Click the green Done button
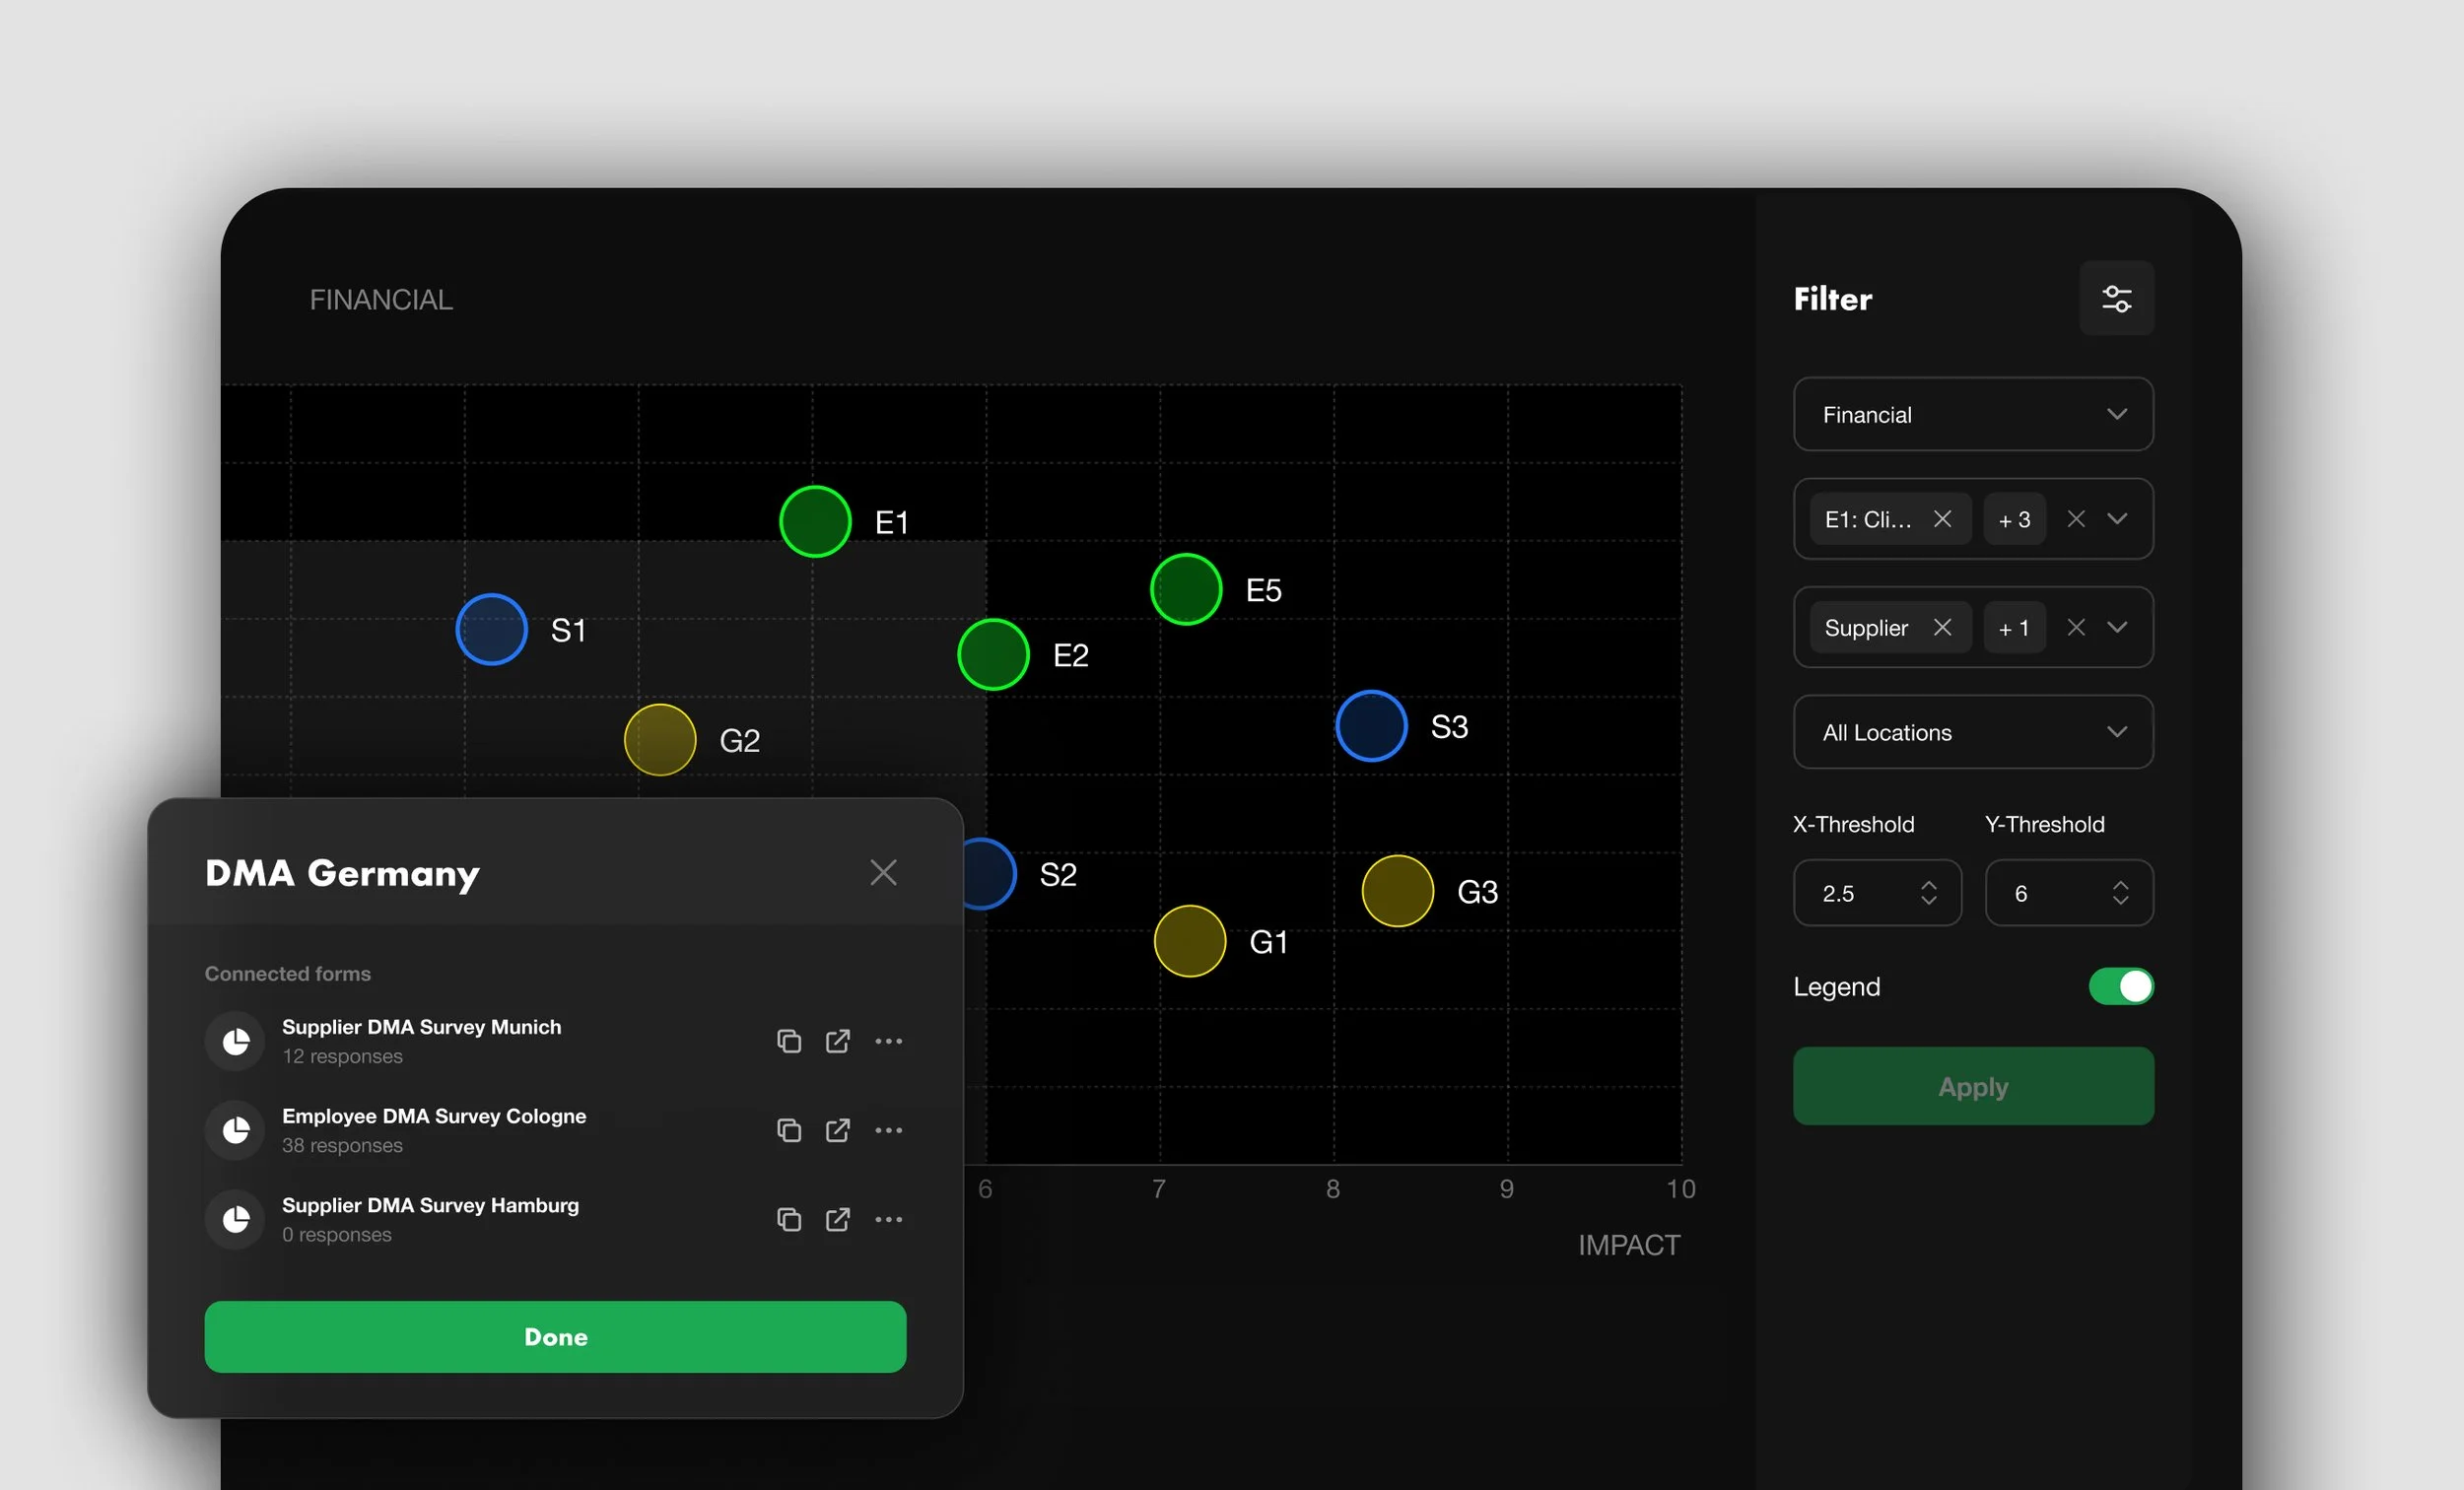The width and height of the screenshot is (2464, 1490). pos(555,1336)
